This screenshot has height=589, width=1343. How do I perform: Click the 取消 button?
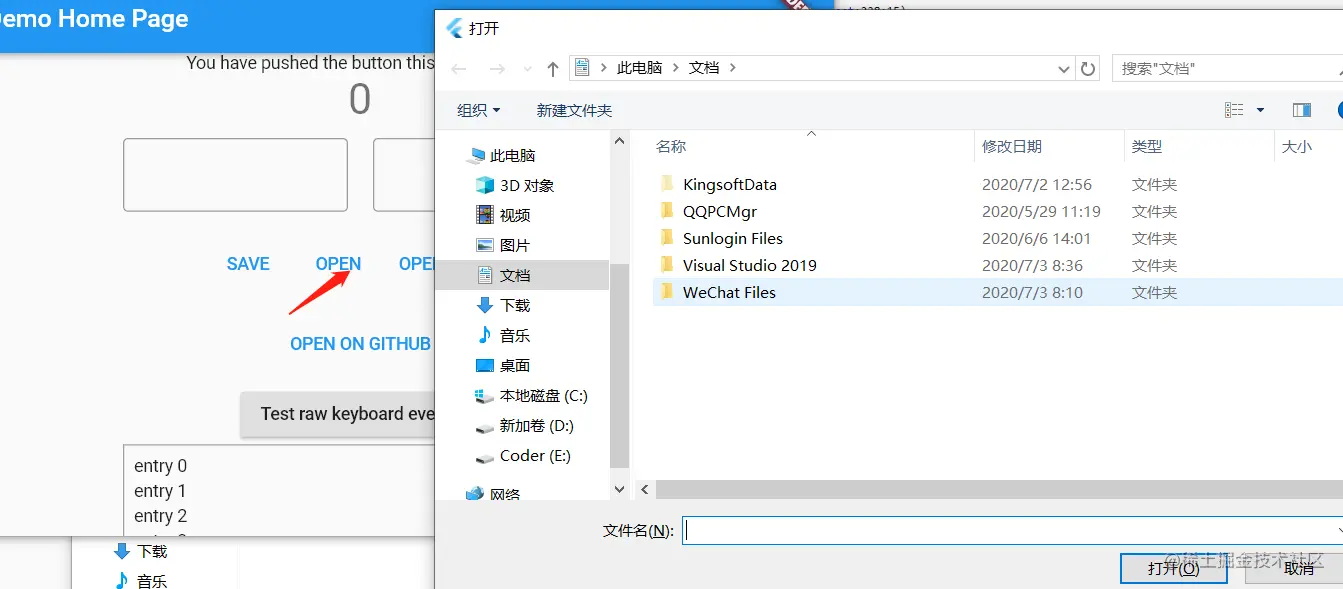click(1296, 568)
